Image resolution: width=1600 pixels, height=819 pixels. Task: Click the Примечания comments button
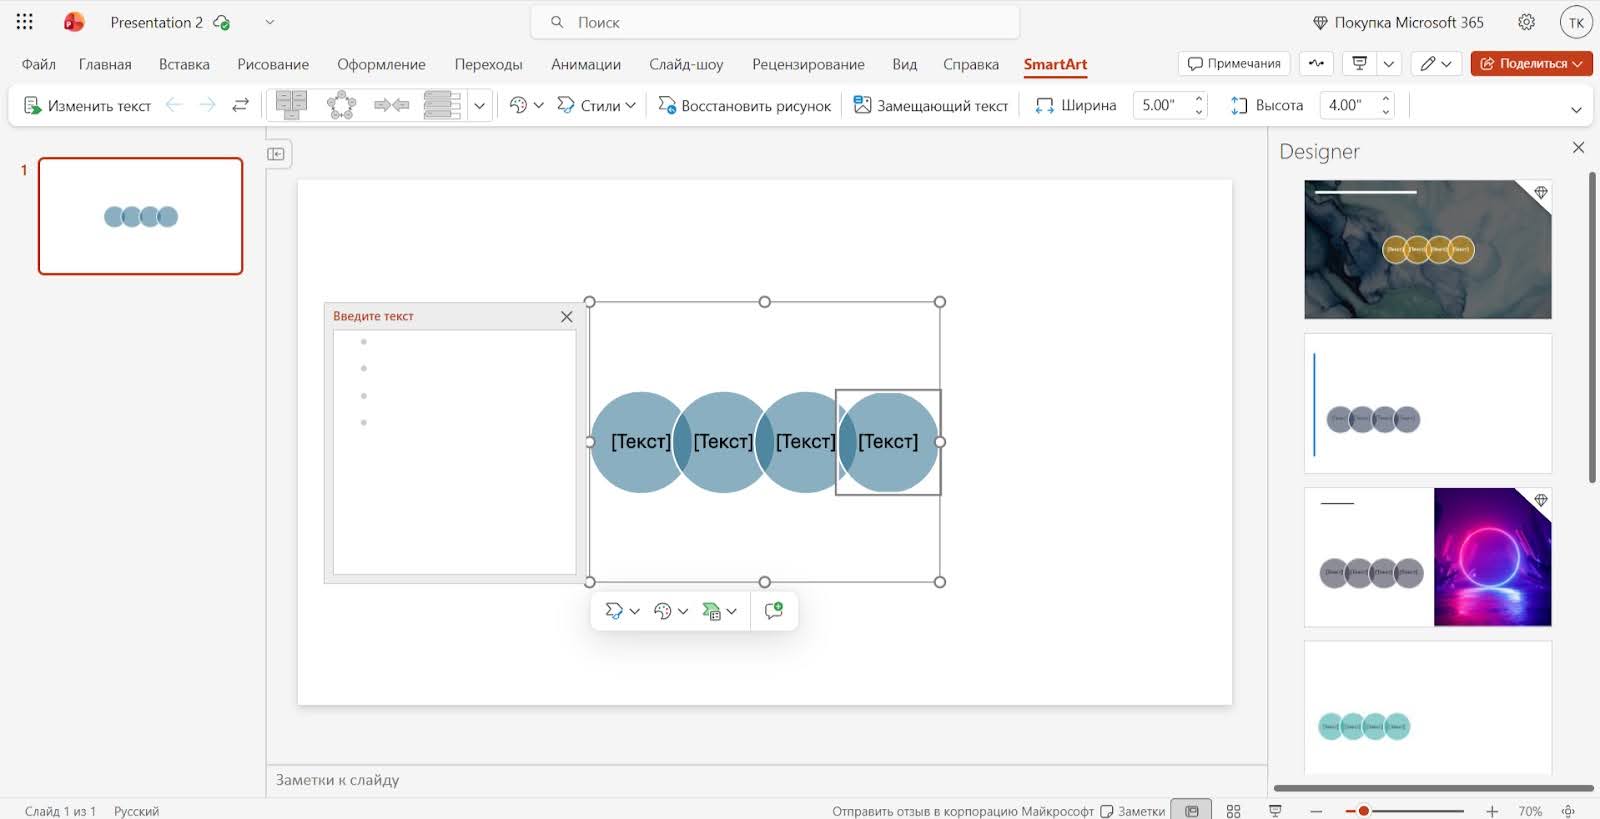(x=1234, y=63)
